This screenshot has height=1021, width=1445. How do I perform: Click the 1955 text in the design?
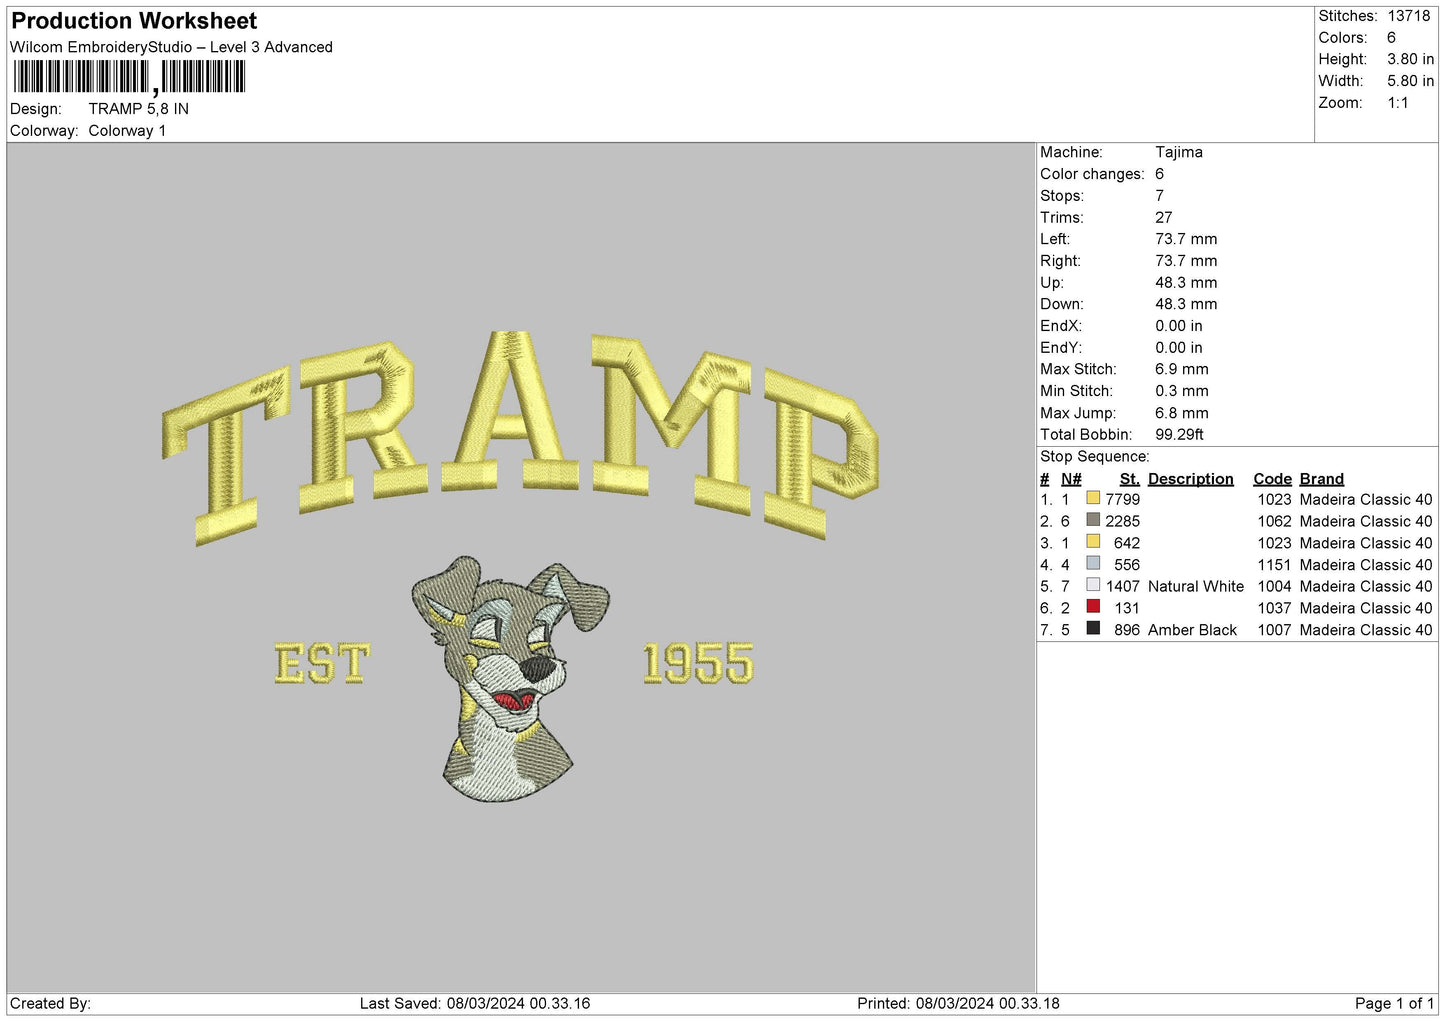coord(698,664)
